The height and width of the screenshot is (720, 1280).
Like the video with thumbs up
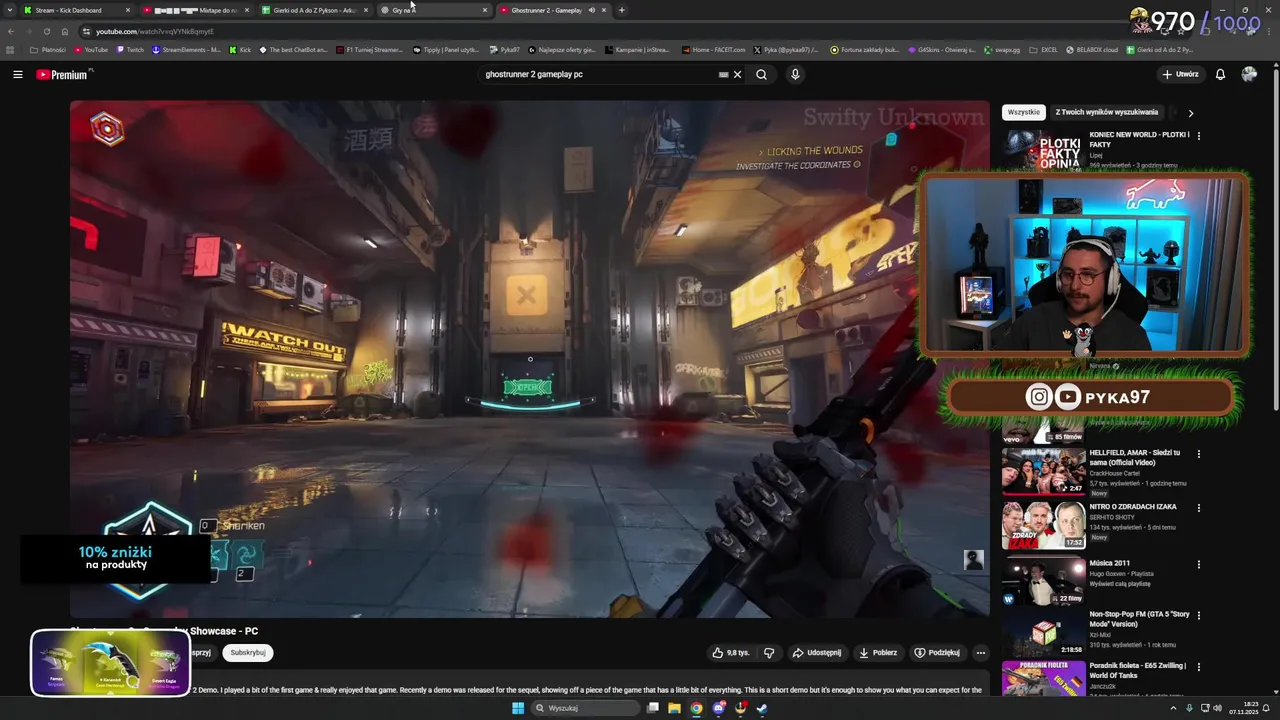pyautogui.click(x=731, y=652)
